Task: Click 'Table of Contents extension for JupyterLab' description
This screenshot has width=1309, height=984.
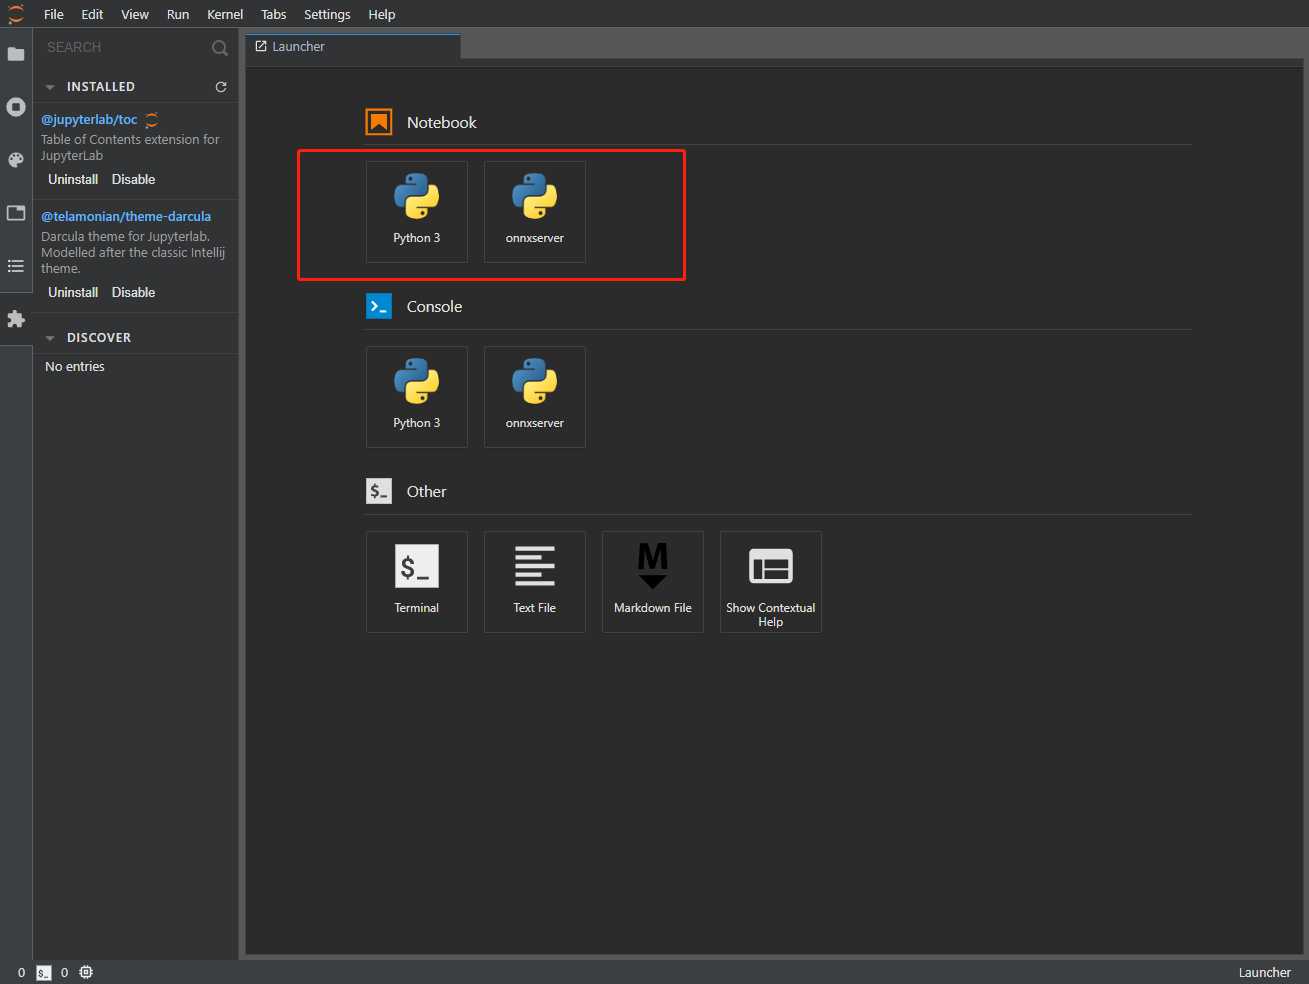Action: tap(130, 148)
